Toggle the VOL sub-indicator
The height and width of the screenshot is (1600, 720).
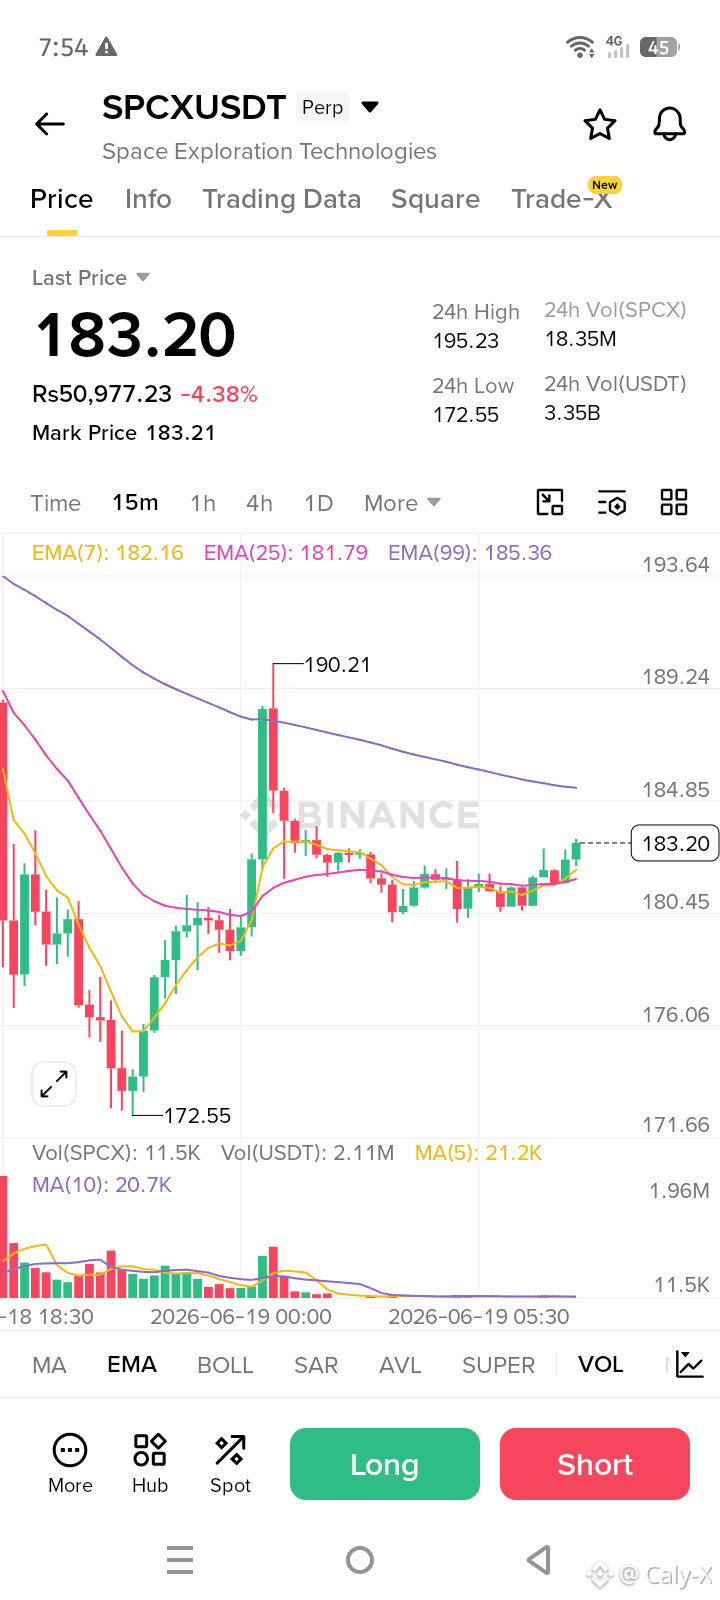(x=601, y=1364)
